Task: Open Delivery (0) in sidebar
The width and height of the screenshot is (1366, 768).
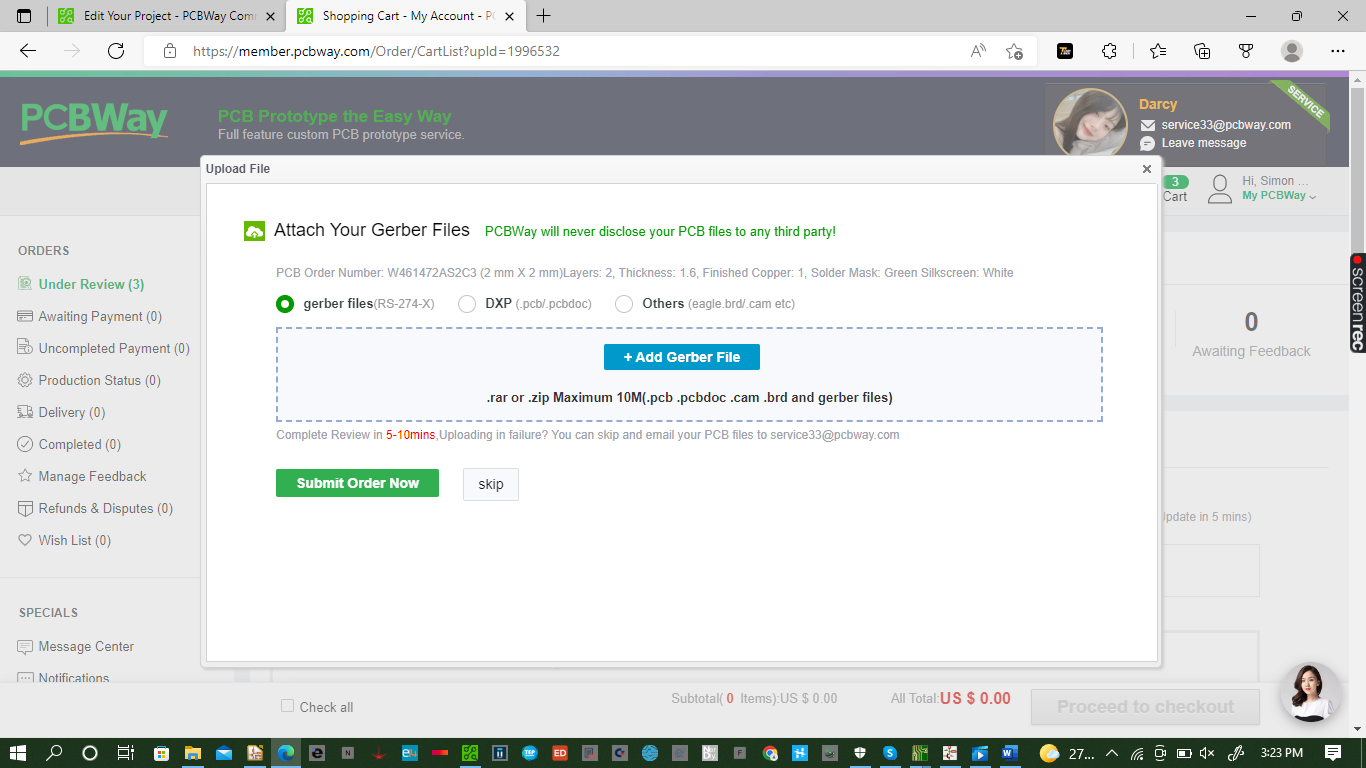Action: 71,412
